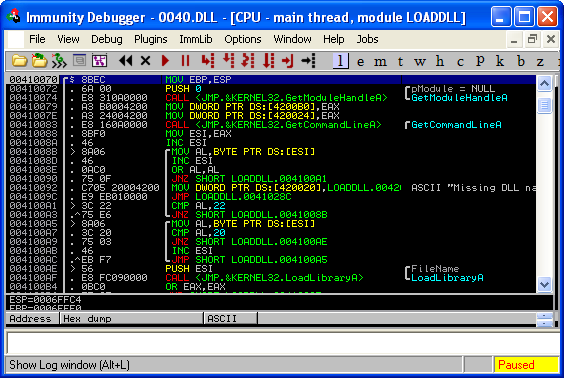Click the ASCII column header
The width and height of the screenshot is (564, 378).
point(231,319)
